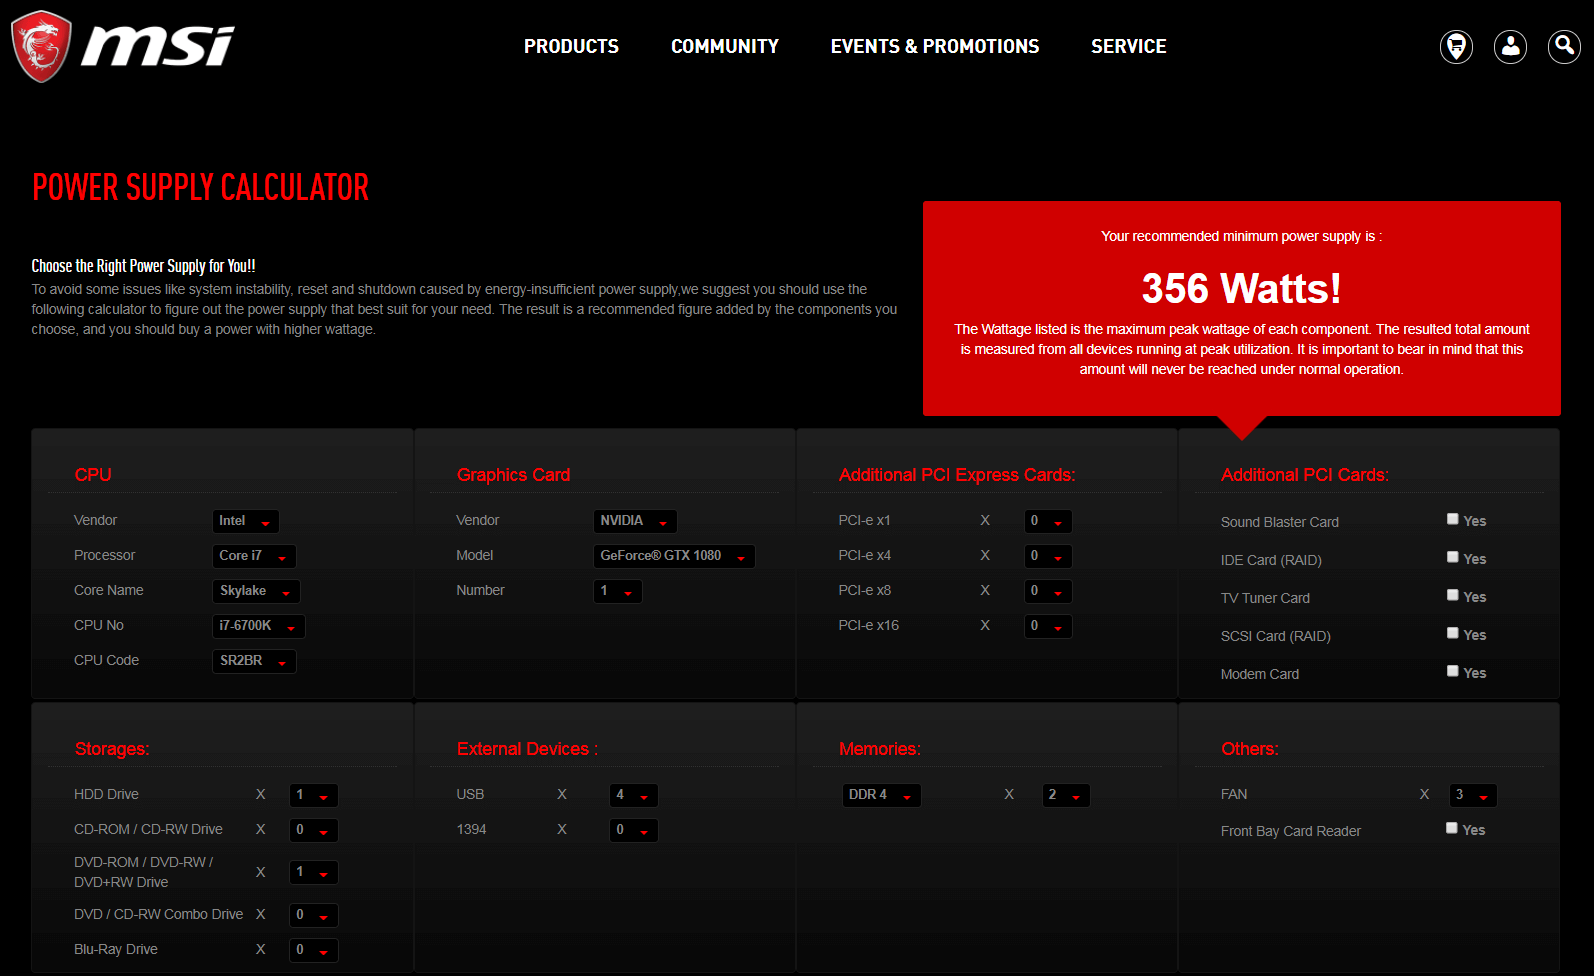This screenshot has height=976, width=1594.
Task: Click the 356 Watts result text
Action: coord(1241,289)
